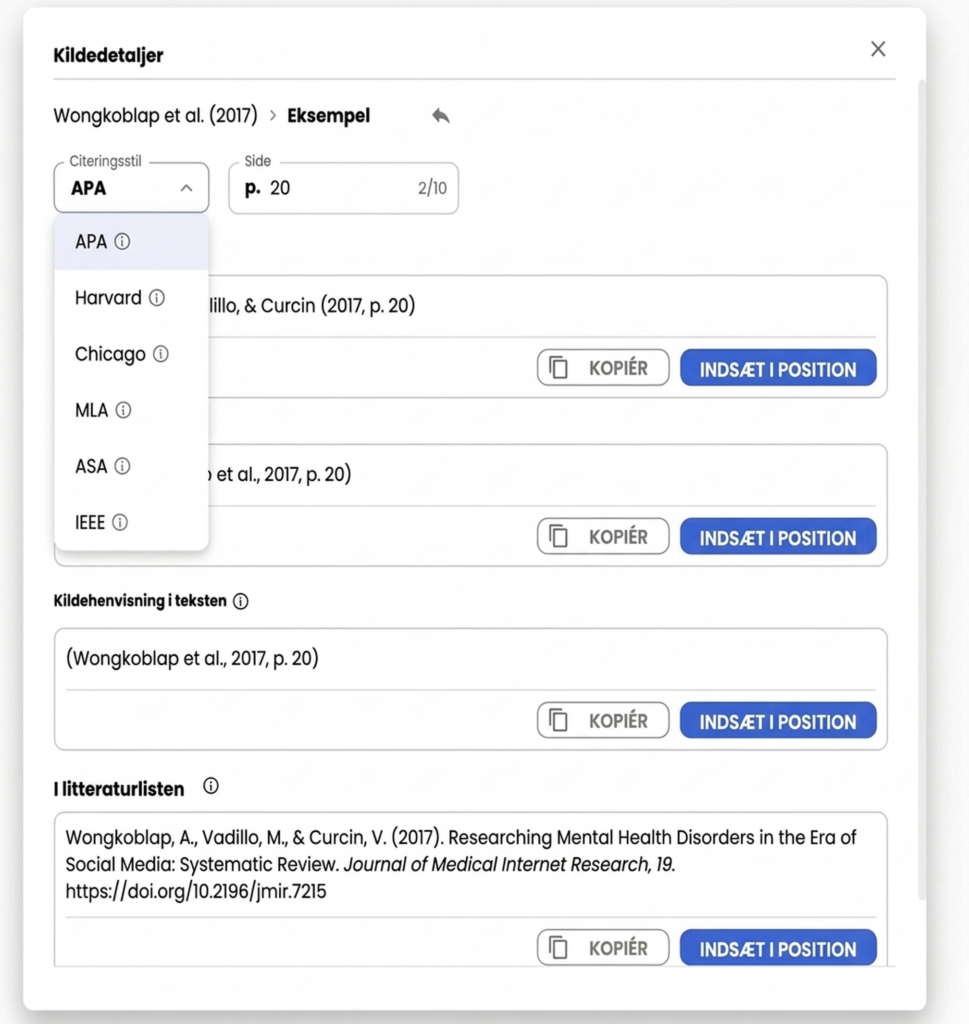The width and height of the screenshot is (969, 1024).
Task: Click the info icon beside Chicago
Action: coord(161,354)
